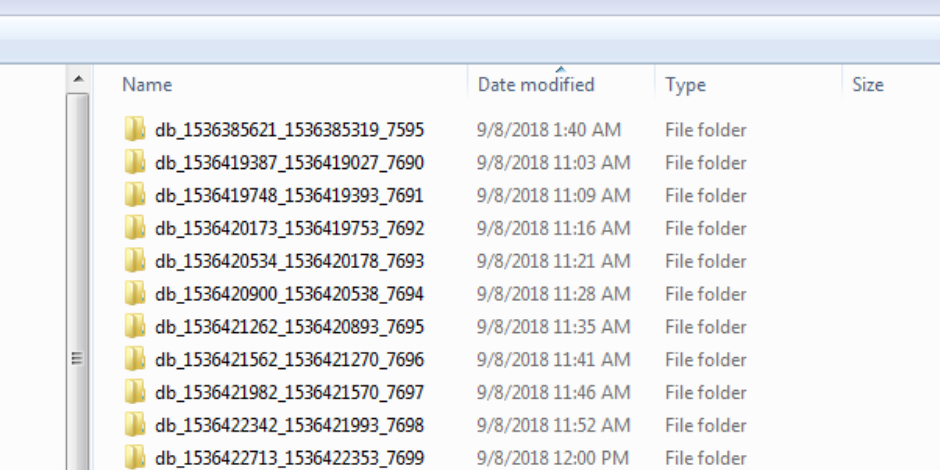Screen dimensions: 940x470
Task: Click the scrollbar up arrow
Action: coord(78,79)
